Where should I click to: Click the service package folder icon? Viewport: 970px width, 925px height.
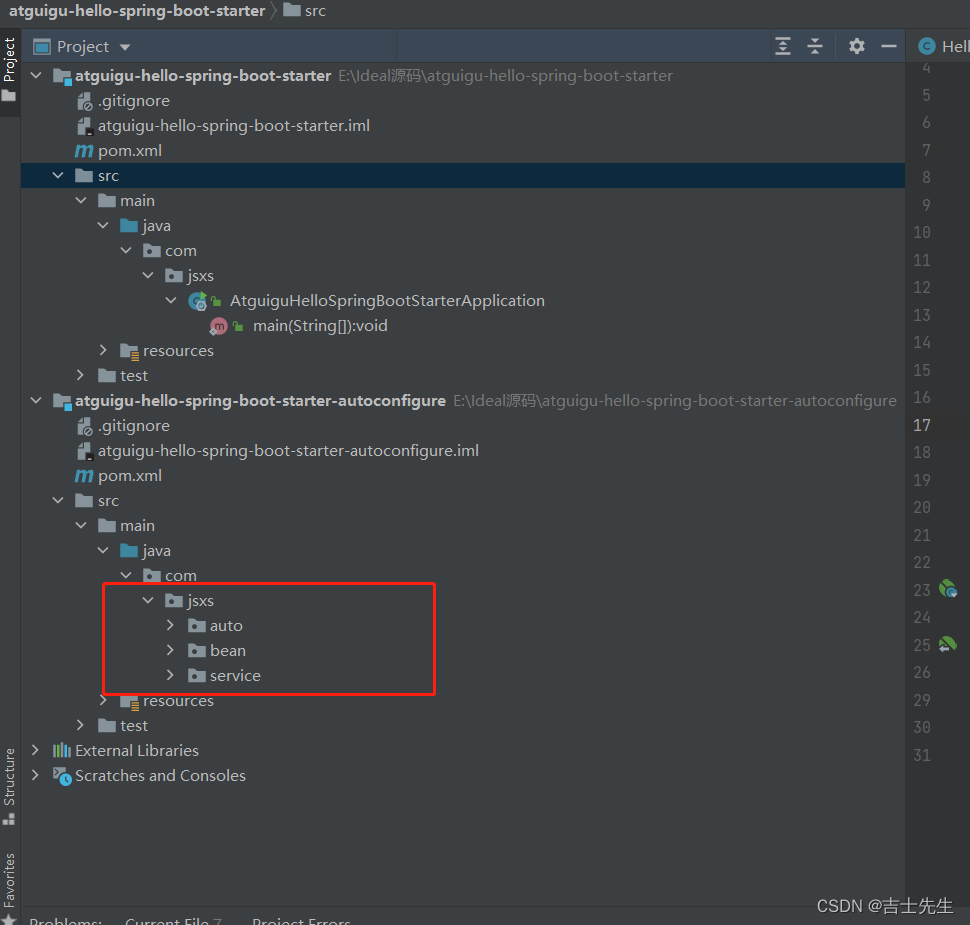pos(197,676)
